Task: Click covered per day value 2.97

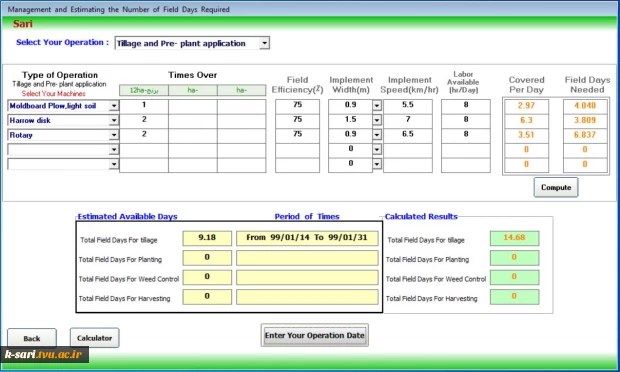Action: point(526,106)
